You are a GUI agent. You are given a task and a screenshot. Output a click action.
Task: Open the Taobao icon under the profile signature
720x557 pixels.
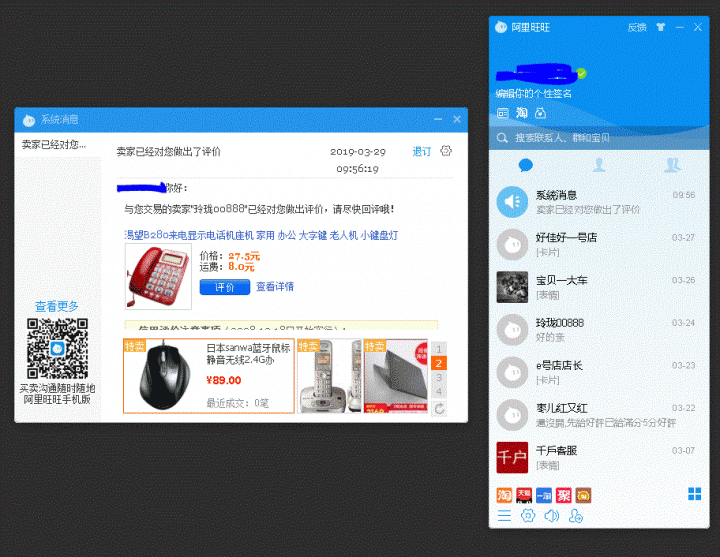click(x=522, y=113)
